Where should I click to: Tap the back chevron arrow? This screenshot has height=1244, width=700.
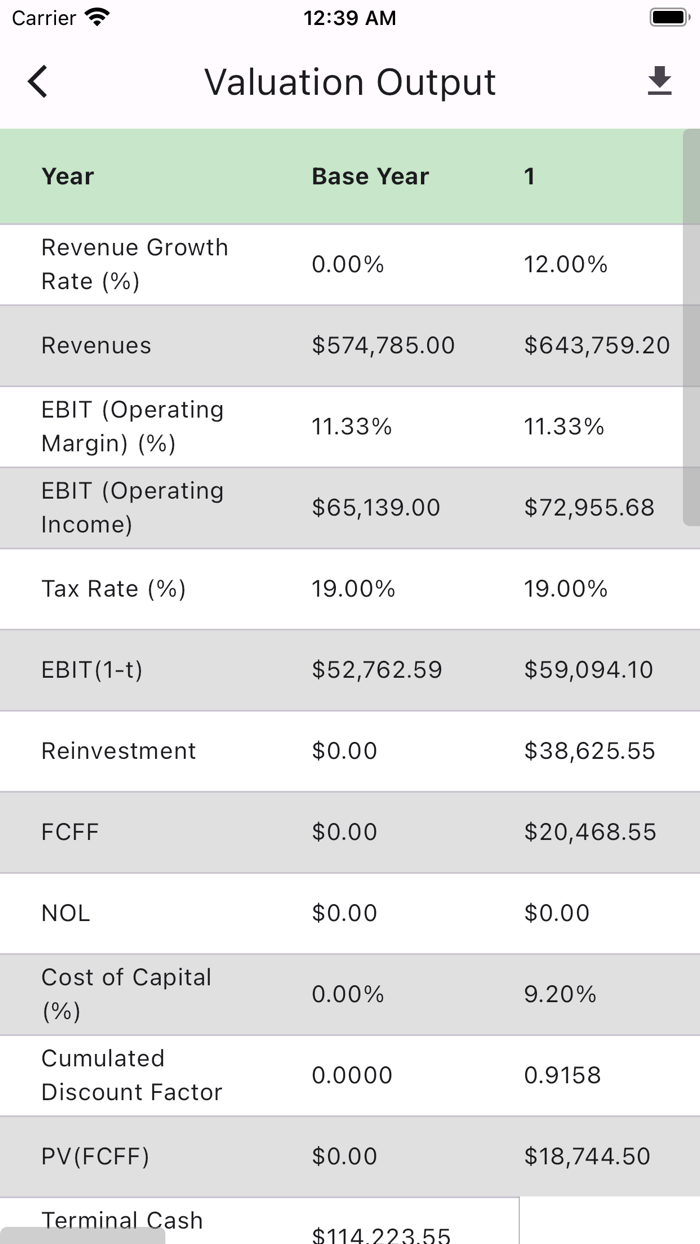click(38, 81)
